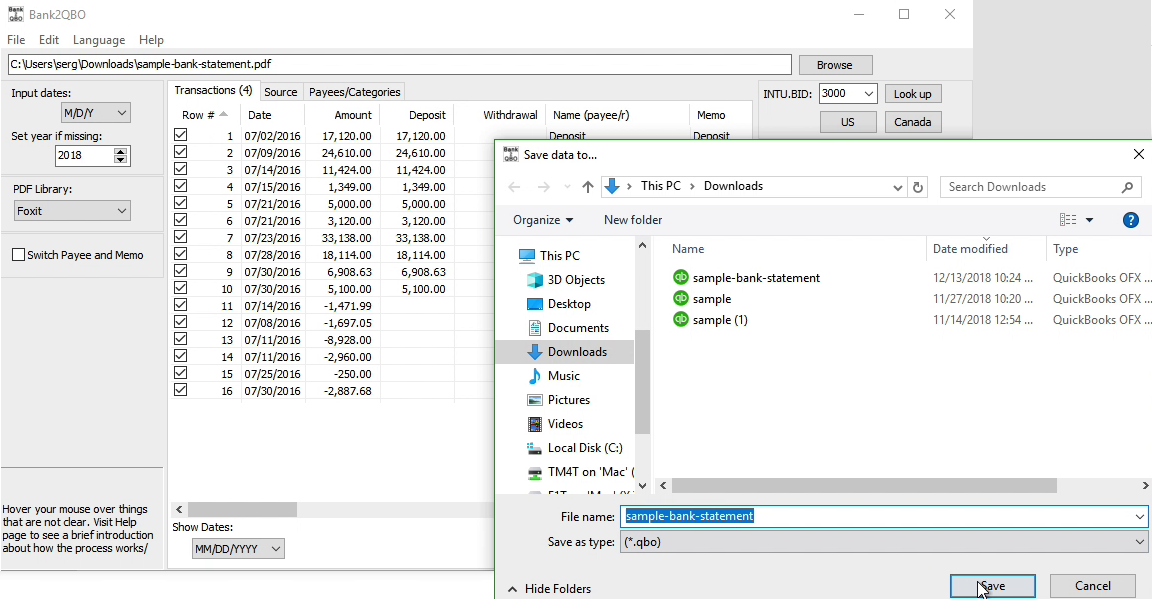Open the Save as type dropdown
Viewport: 1152px width, 599px height.
point(884,542)
